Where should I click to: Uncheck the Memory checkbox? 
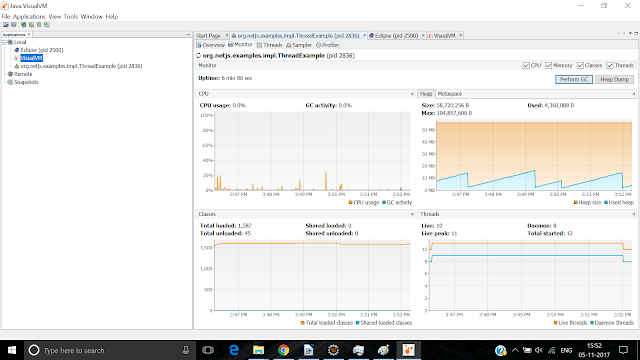point(549,65)
